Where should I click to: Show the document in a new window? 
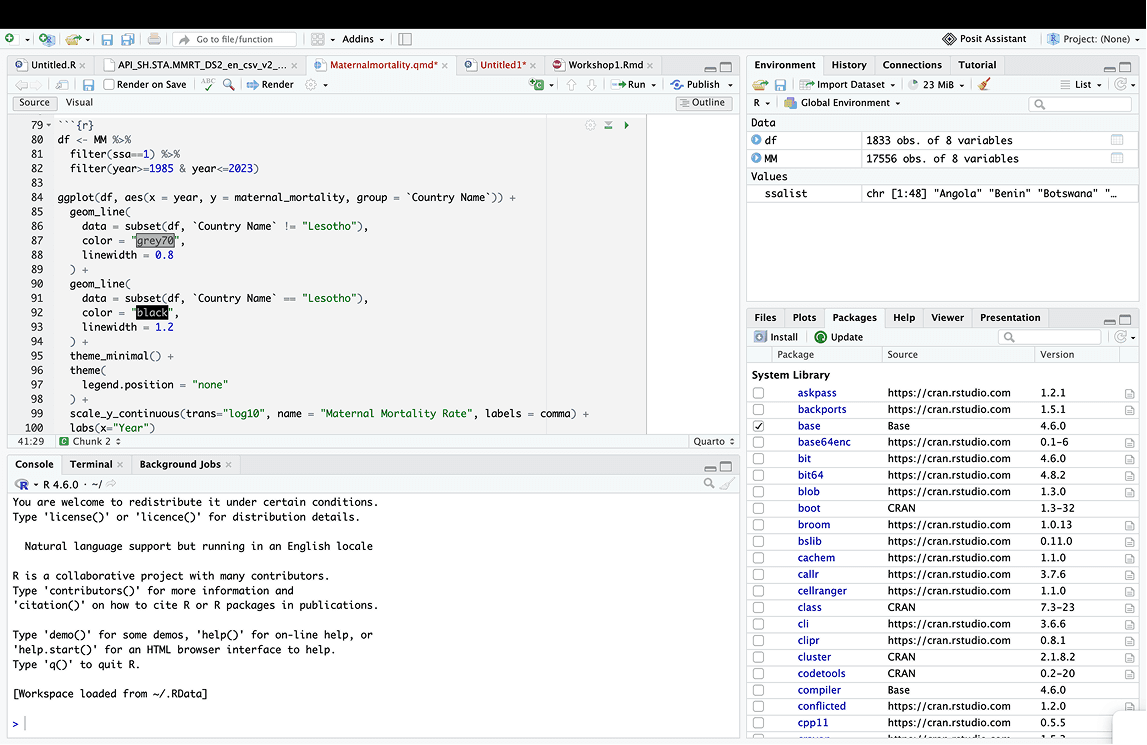click(62, 85)
